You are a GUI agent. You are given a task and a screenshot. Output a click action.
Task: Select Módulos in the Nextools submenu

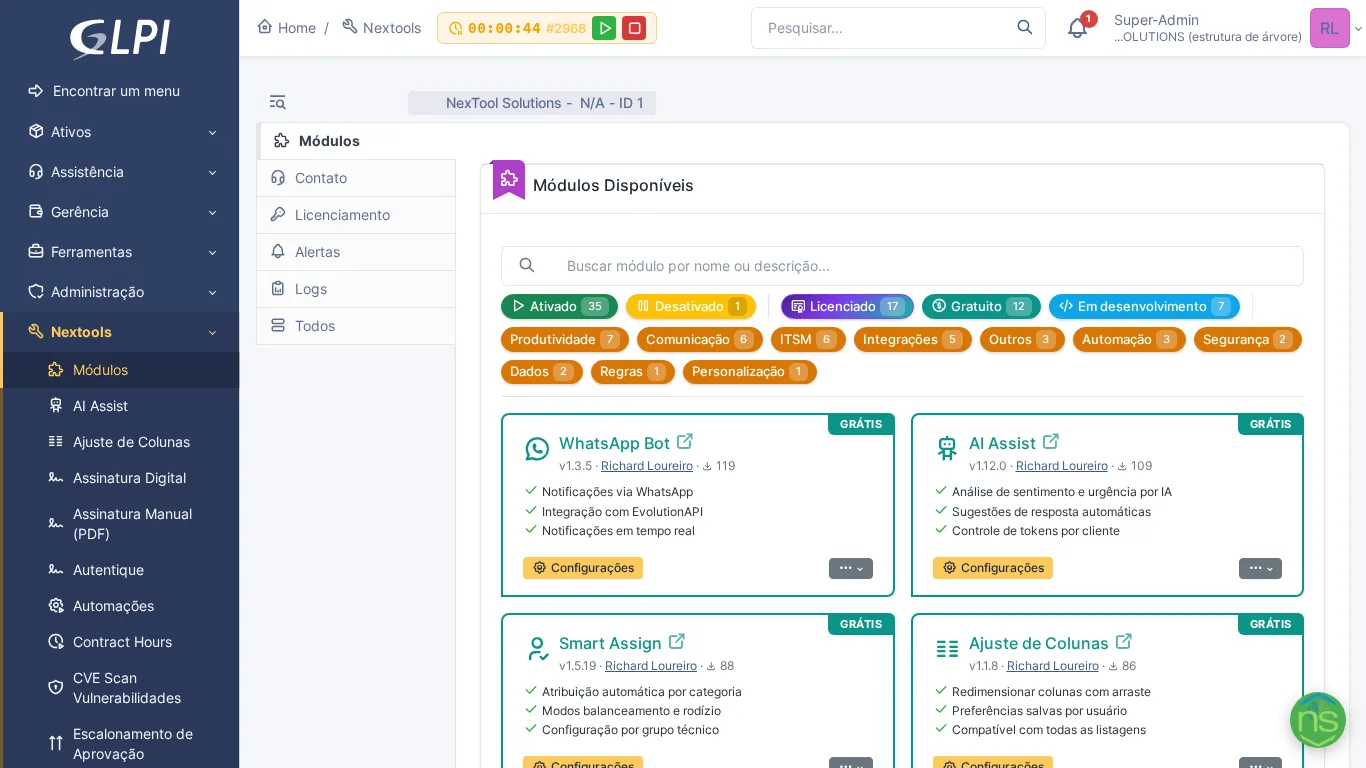[x=121, y=370]
